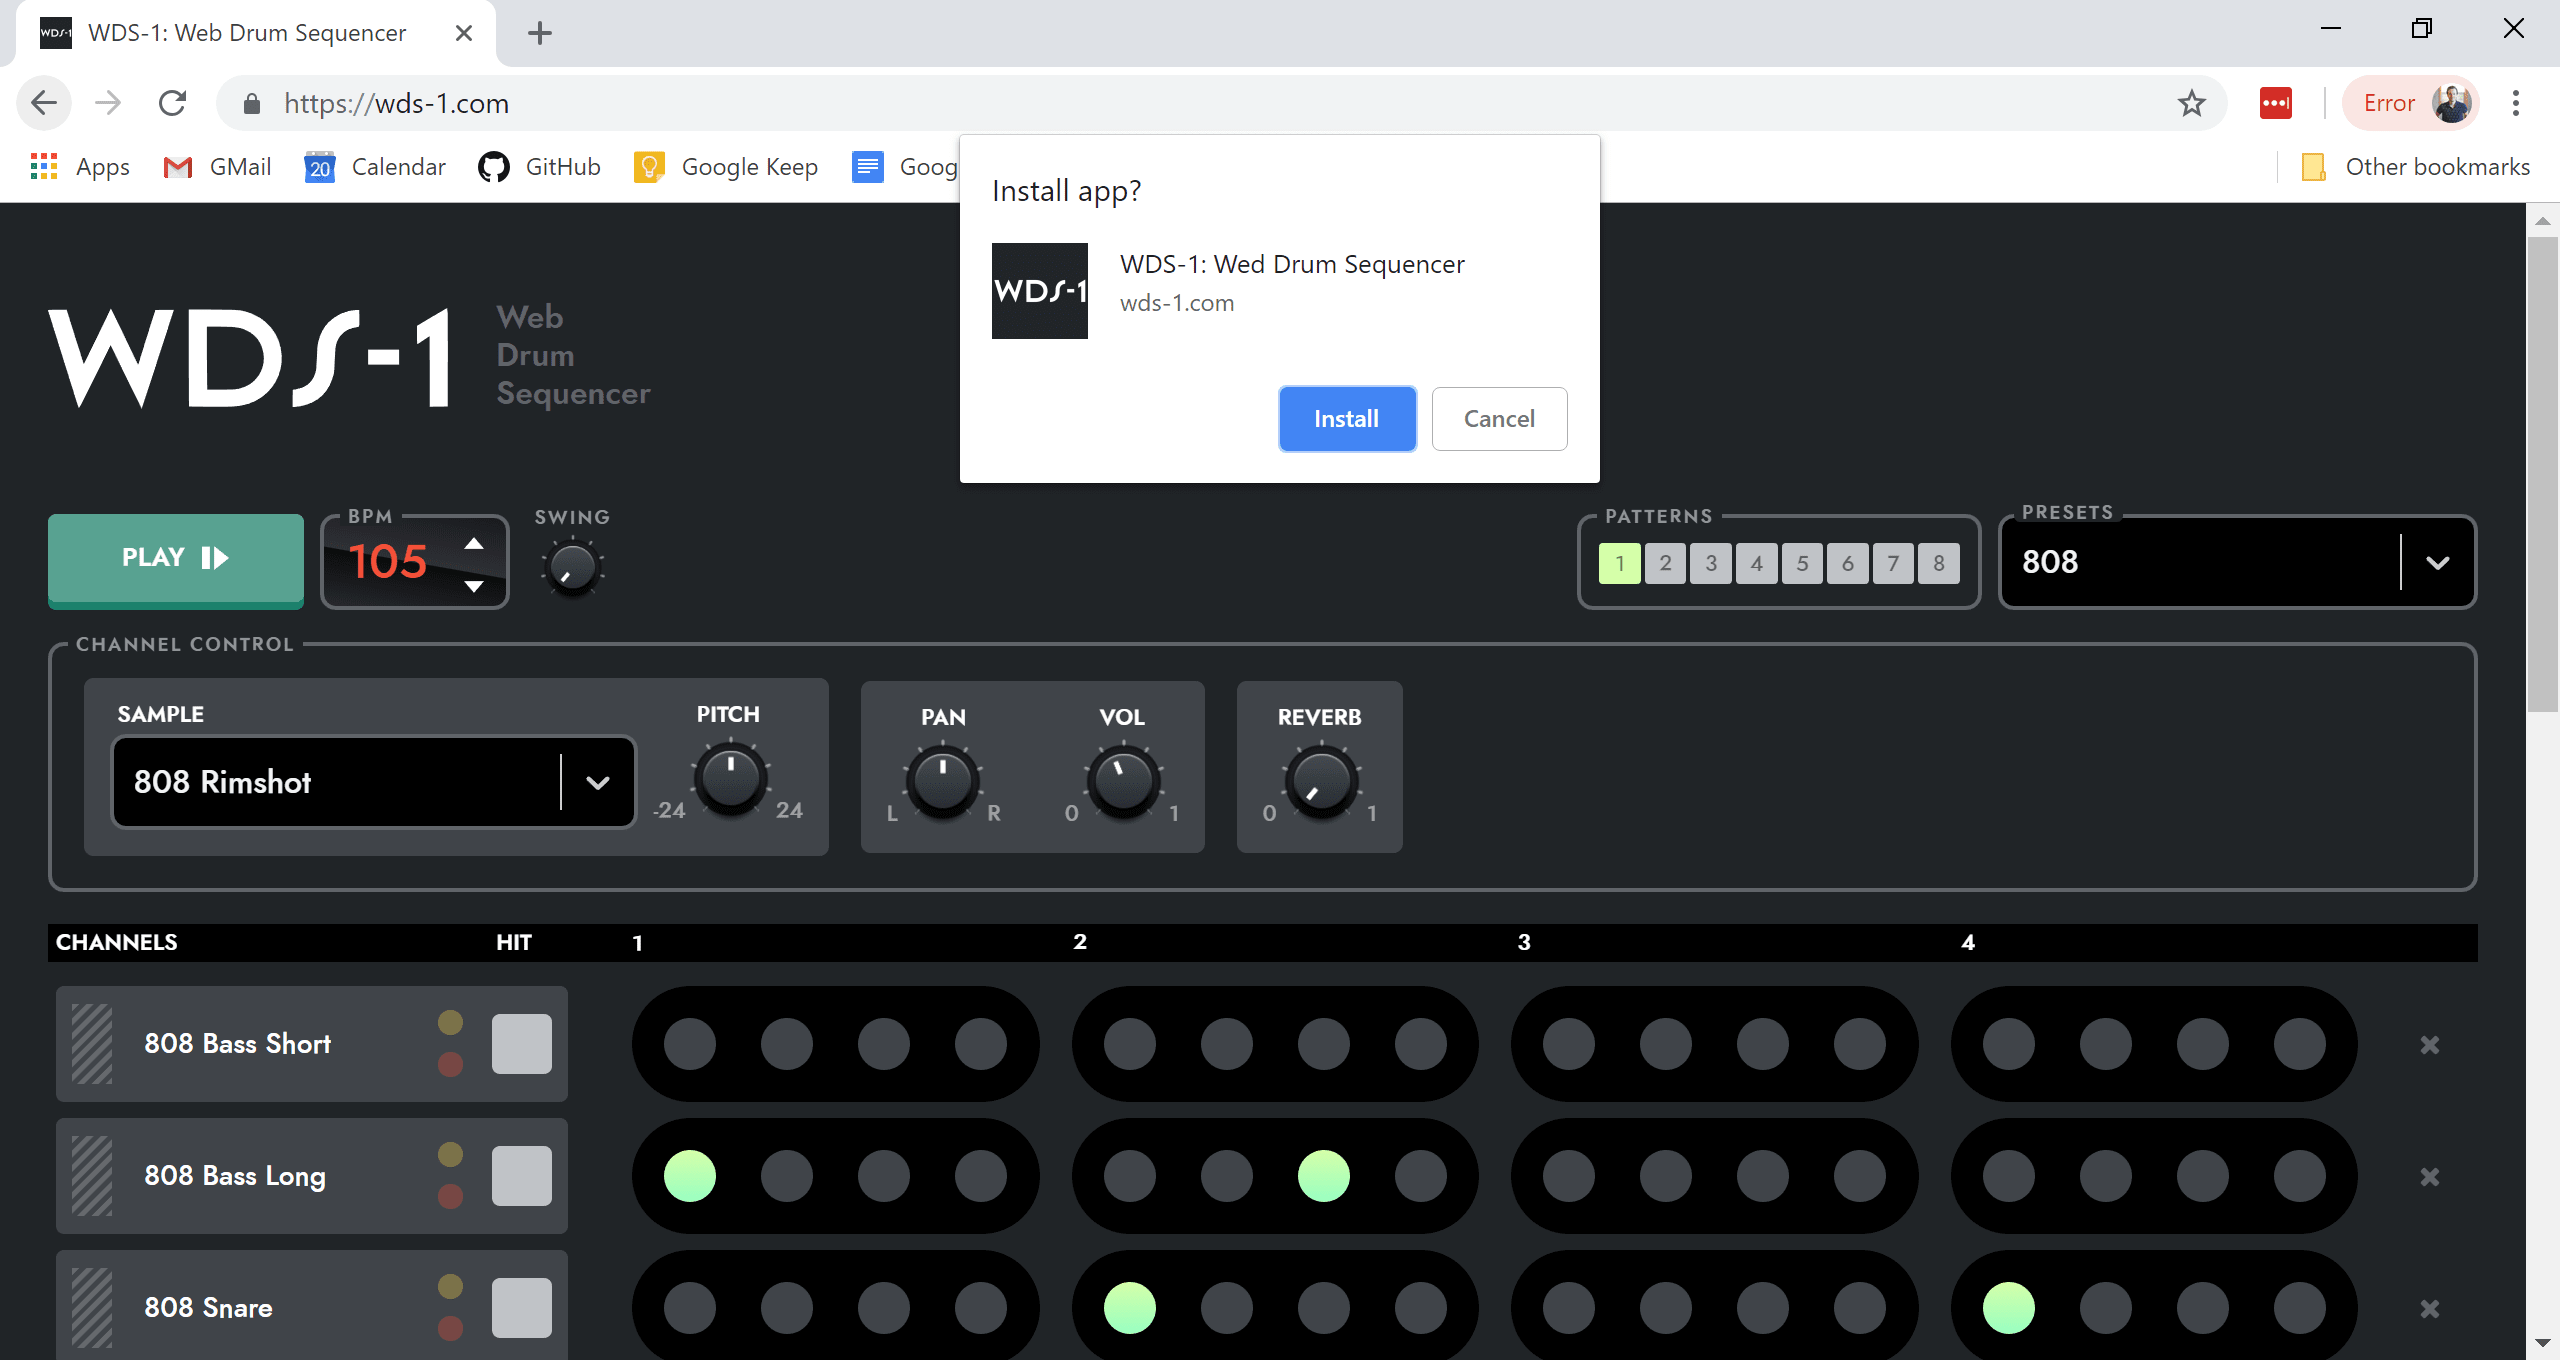Remove the 808 Bass Short channel with X
This screenshot has width=2560, height=1360.
click(2430, 1045)
